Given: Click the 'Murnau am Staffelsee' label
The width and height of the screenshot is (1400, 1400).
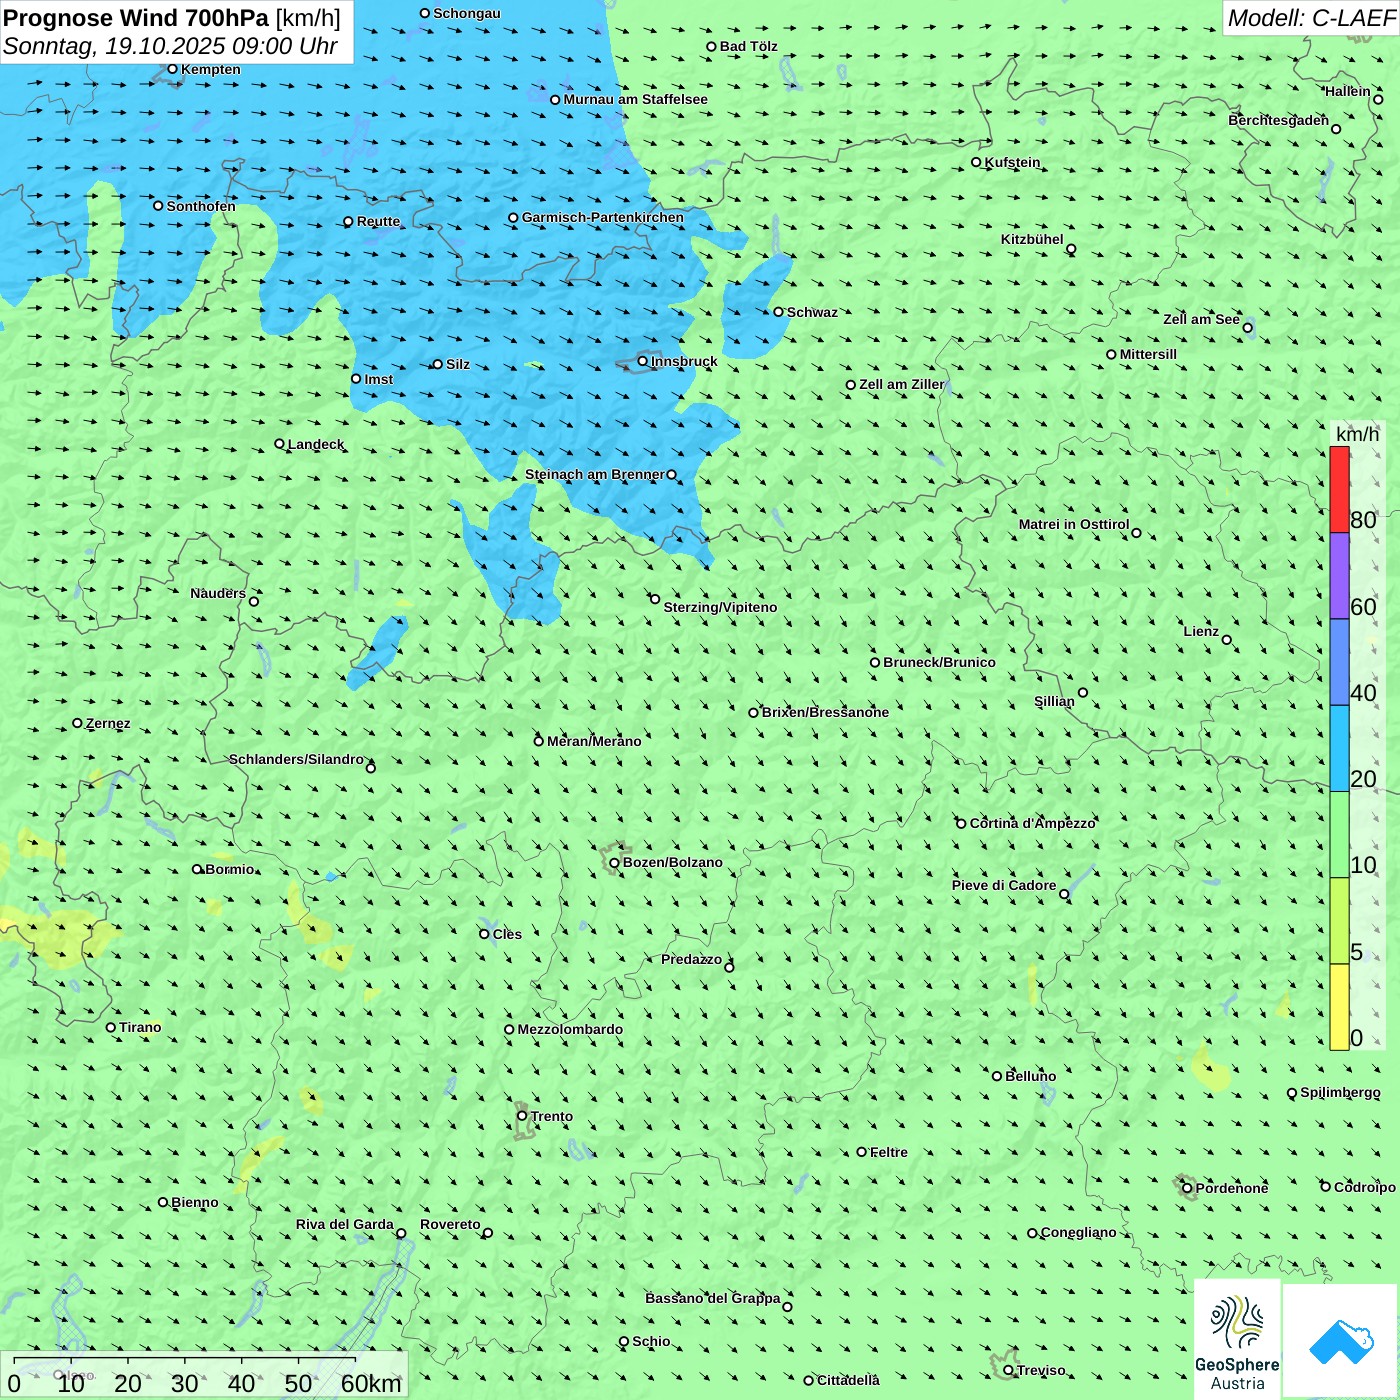Looking at the screenshot, I should pos(636,99).
